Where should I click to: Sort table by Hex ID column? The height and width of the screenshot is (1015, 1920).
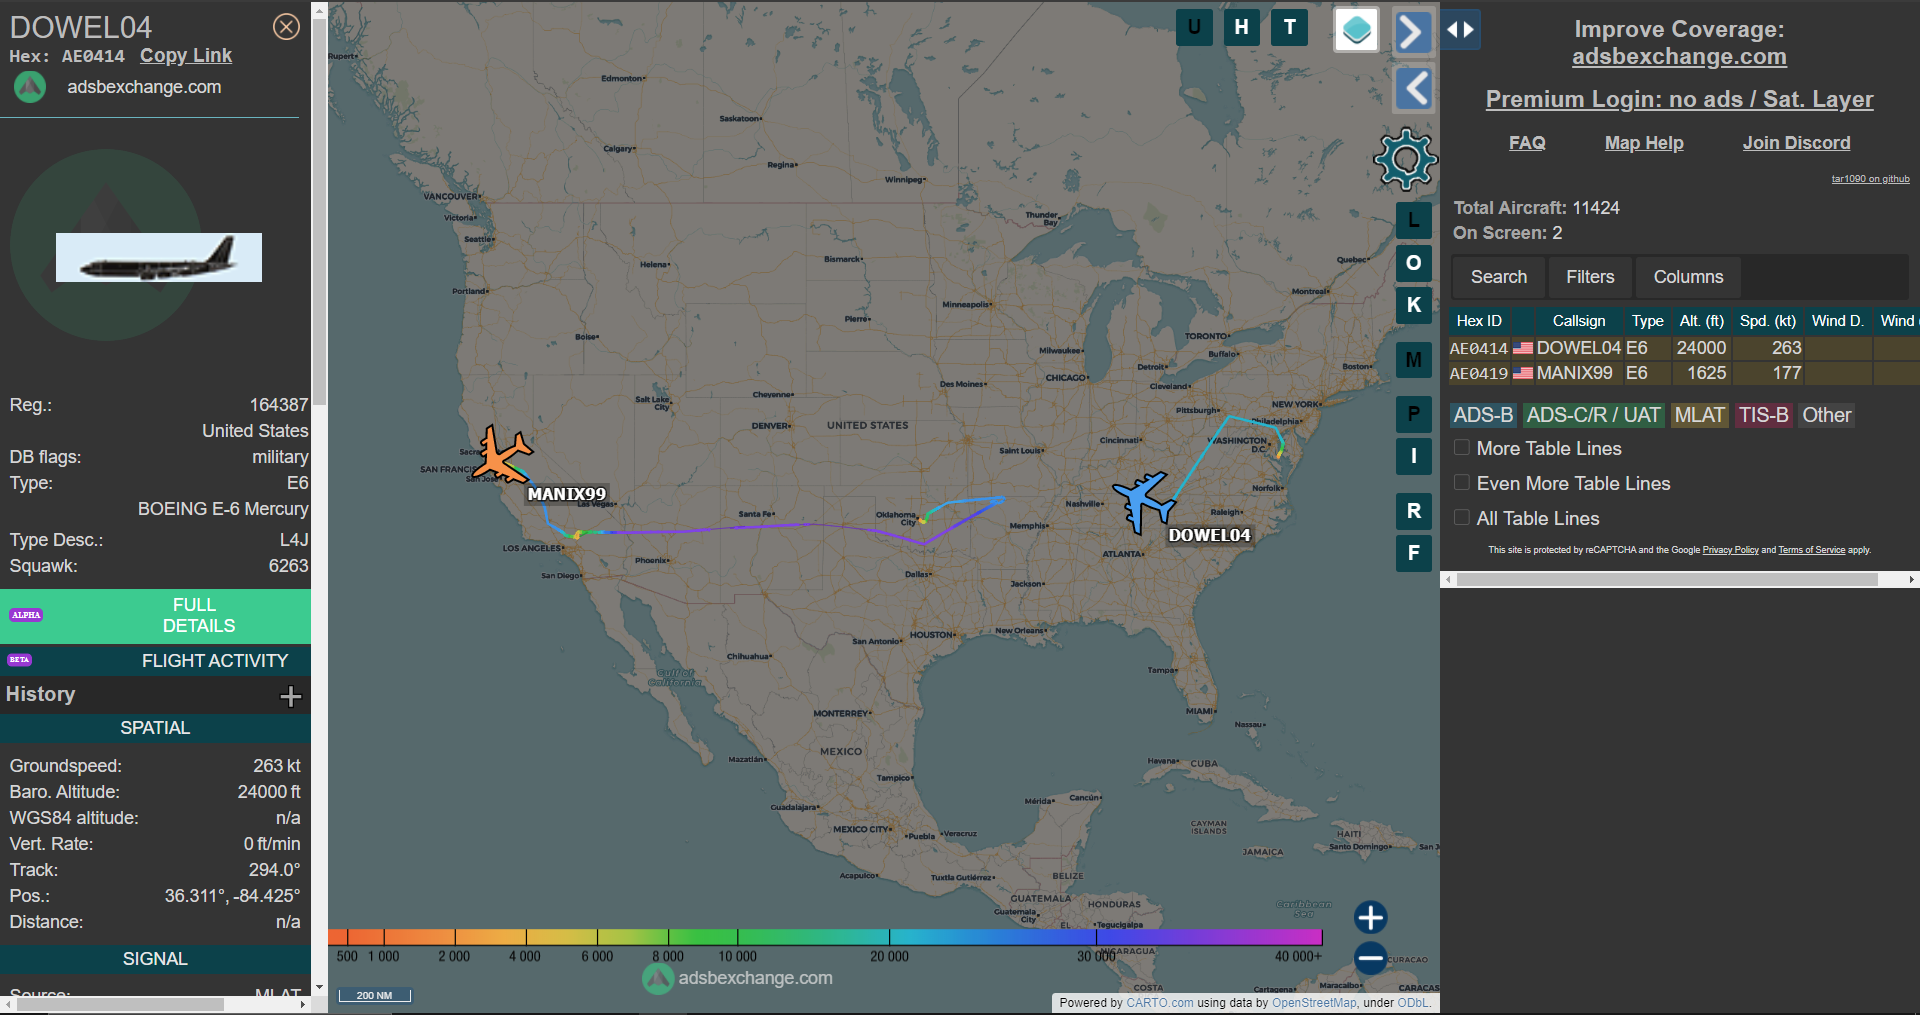point(1479,321)
